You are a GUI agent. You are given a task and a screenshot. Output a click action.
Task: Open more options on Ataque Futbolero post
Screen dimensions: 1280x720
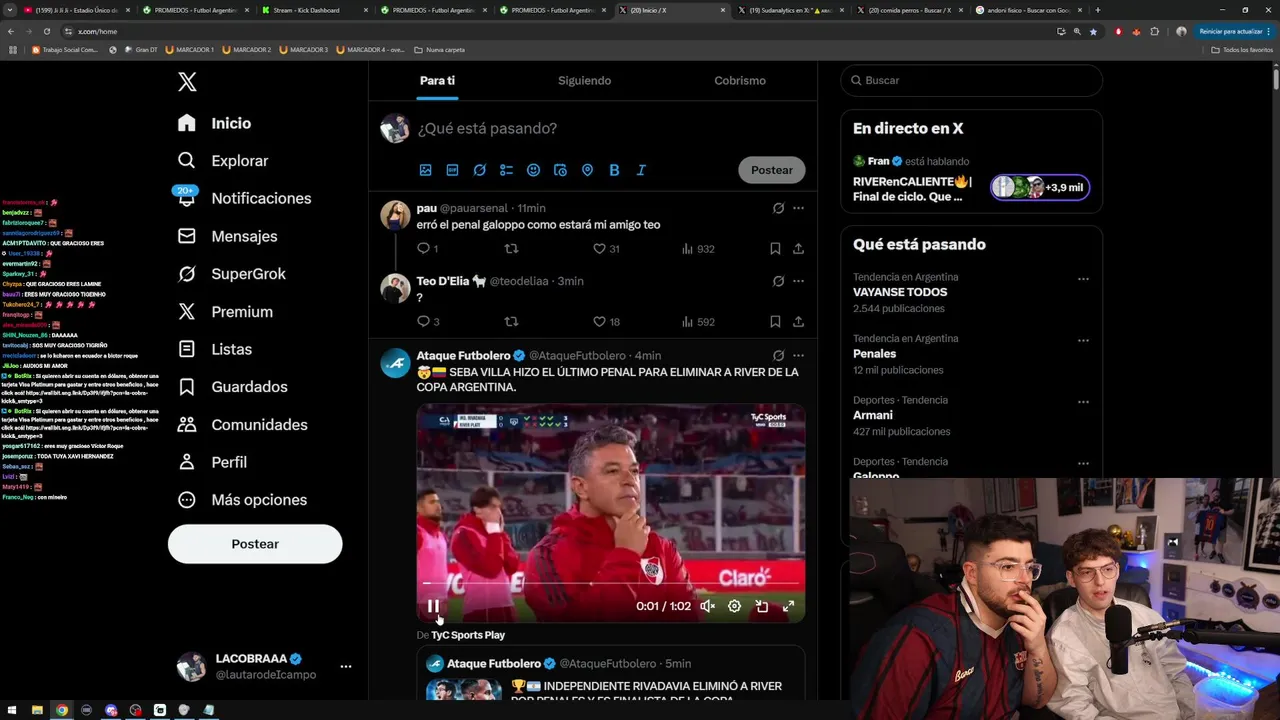798,355
